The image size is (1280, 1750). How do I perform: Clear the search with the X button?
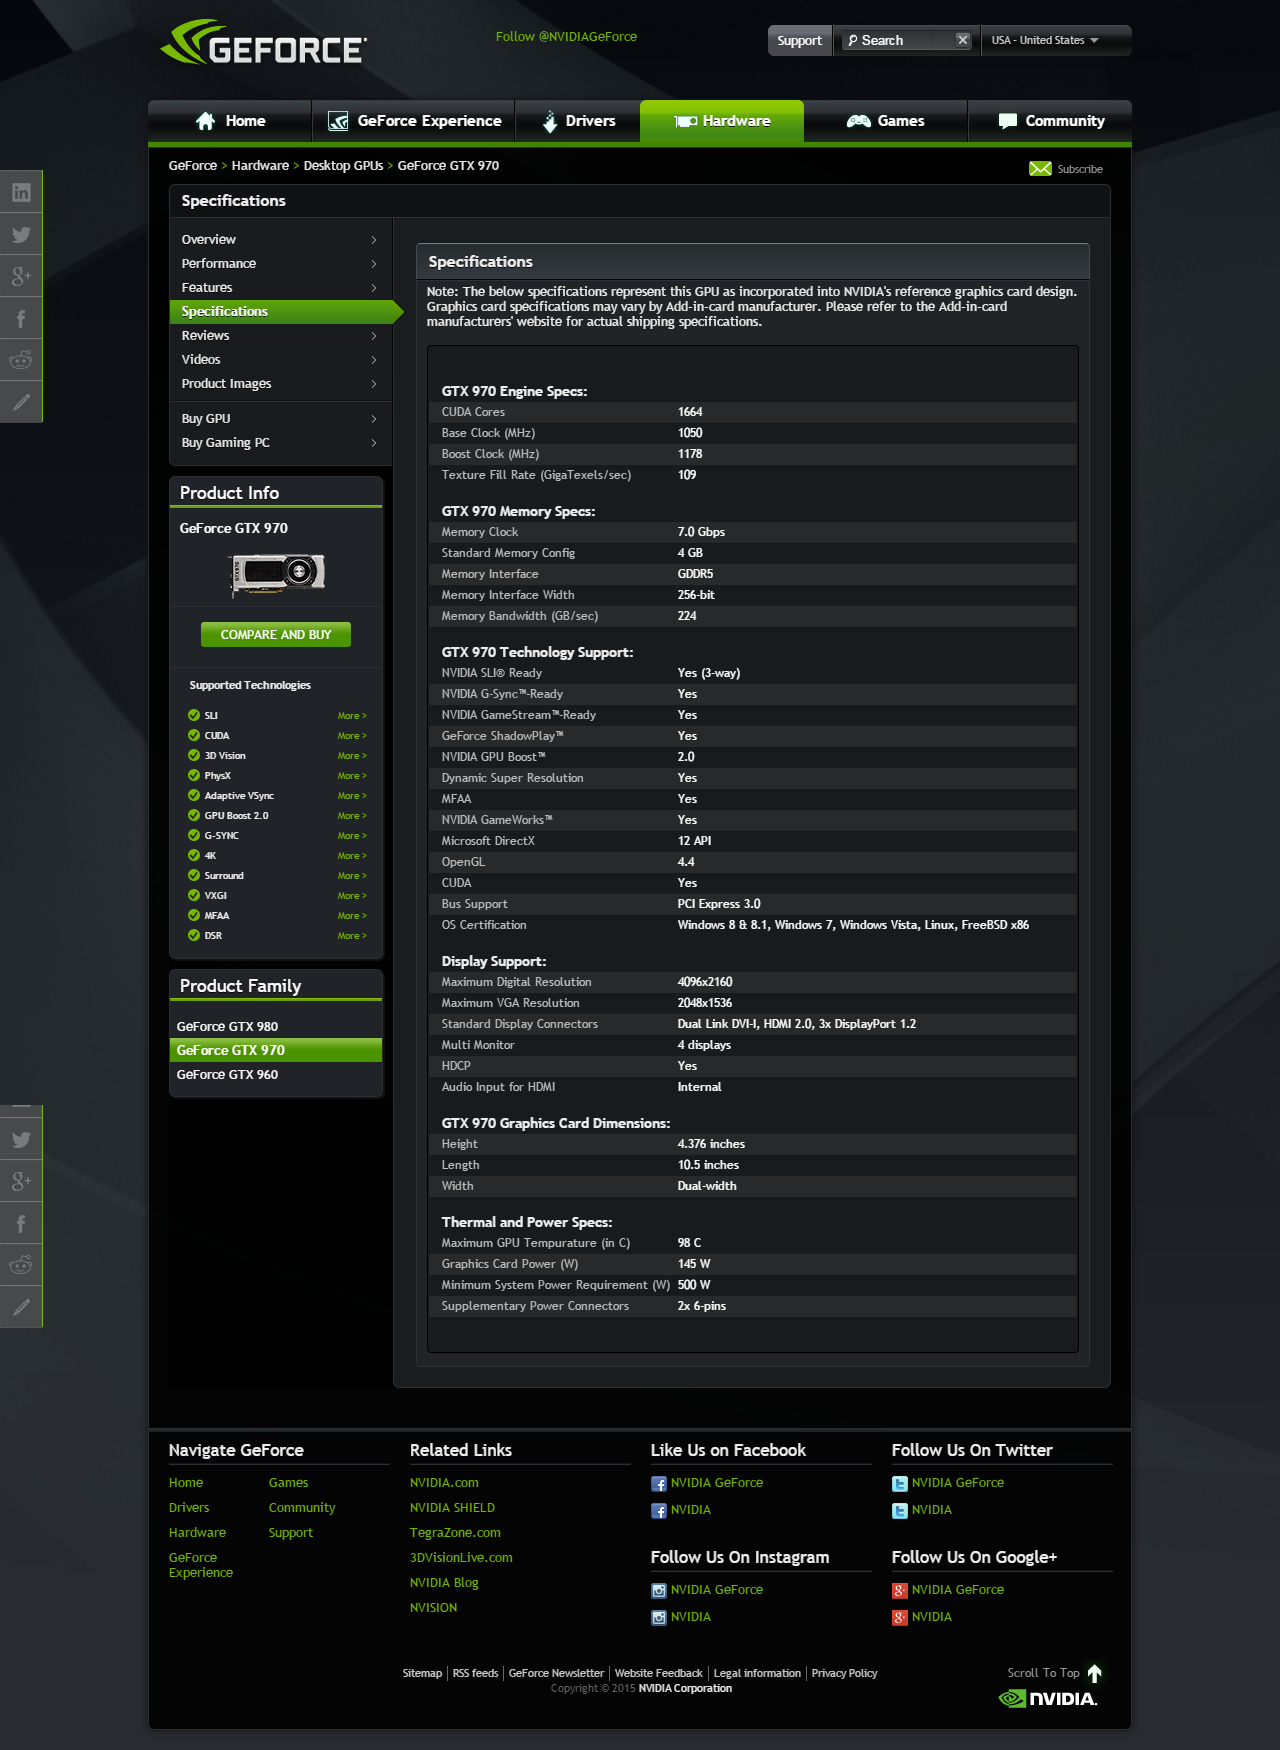962,40
